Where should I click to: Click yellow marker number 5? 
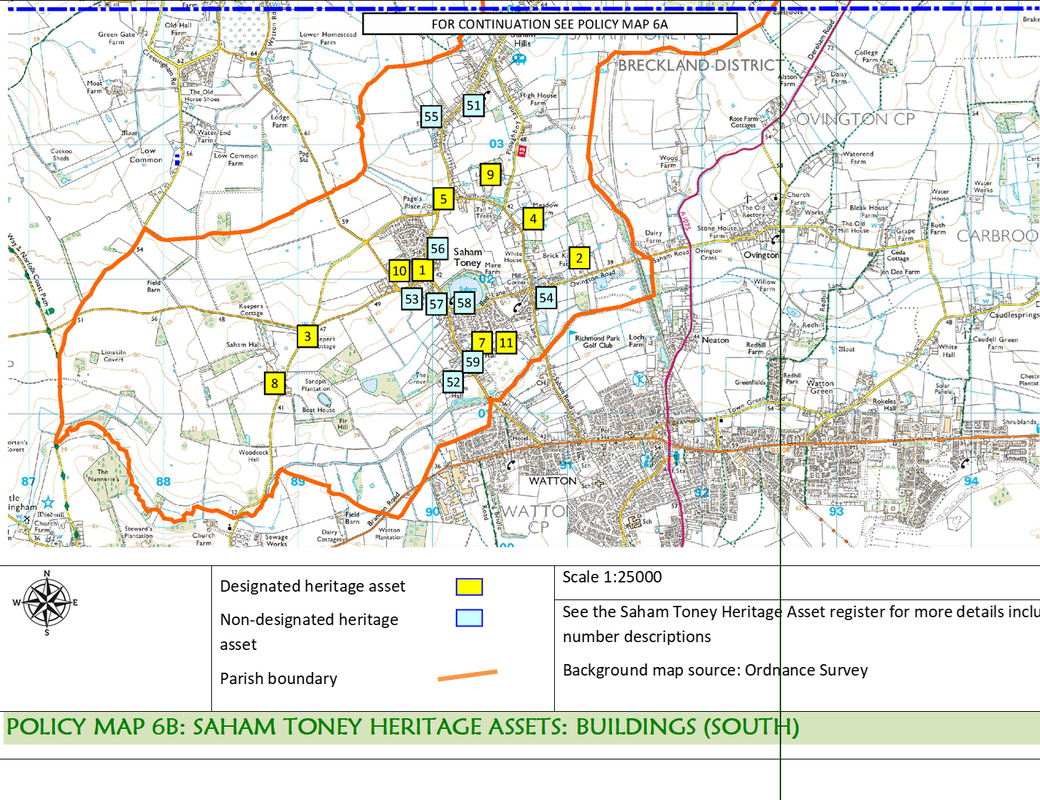[444, 198]
